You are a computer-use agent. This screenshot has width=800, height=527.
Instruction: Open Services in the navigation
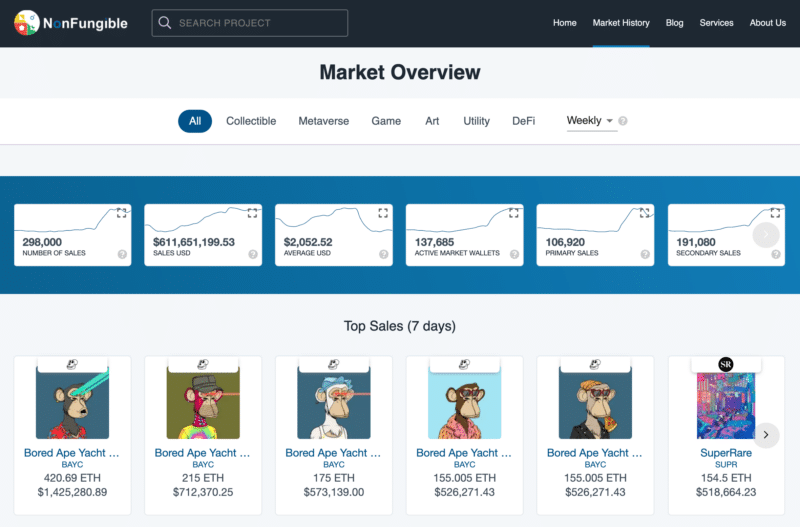pos(716,23)
